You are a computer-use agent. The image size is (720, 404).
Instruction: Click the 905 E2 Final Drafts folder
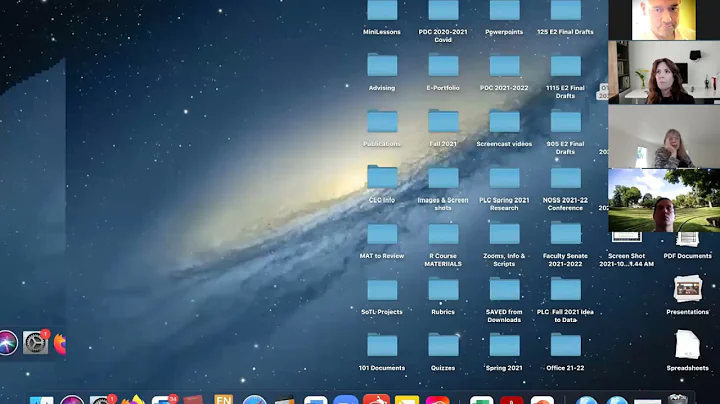[x=565, y=121]
